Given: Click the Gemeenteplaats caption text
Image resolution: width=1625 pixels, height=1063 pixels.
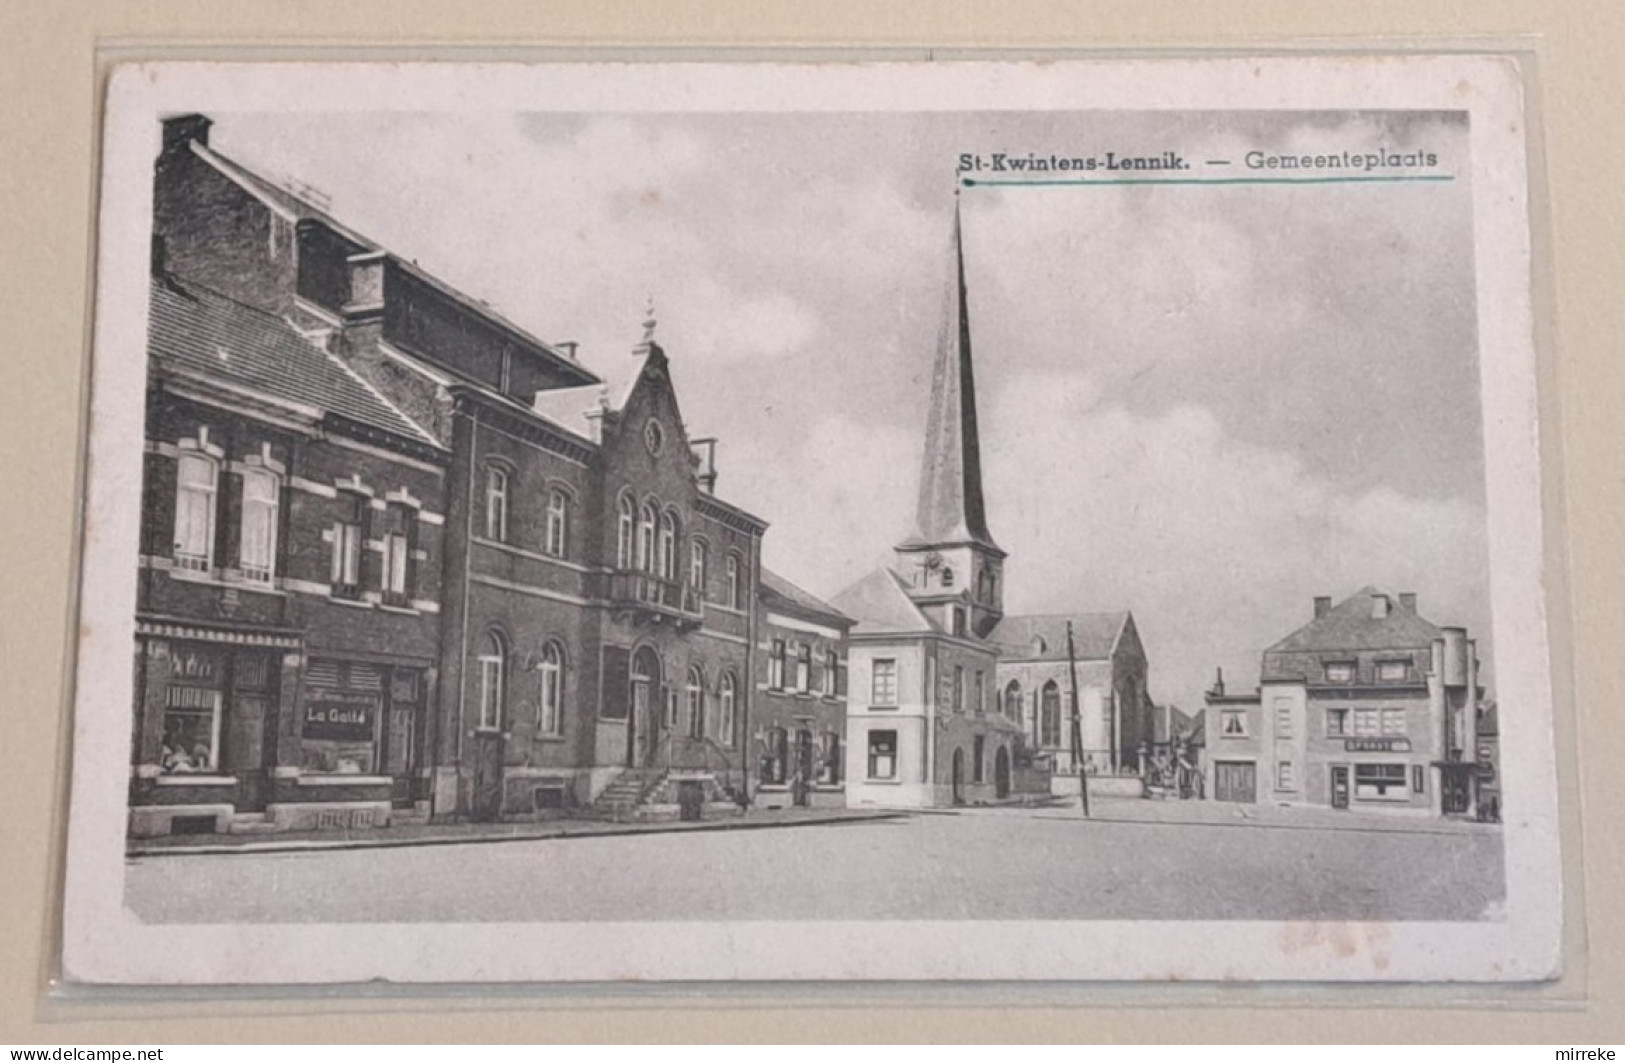Looking at the screenshot, I should pos(1341,159).
